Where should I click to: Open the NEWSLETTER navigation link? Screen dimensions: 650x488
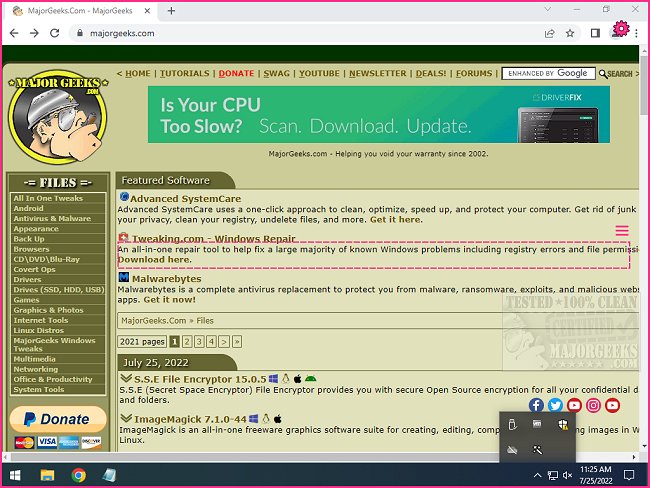378,73
